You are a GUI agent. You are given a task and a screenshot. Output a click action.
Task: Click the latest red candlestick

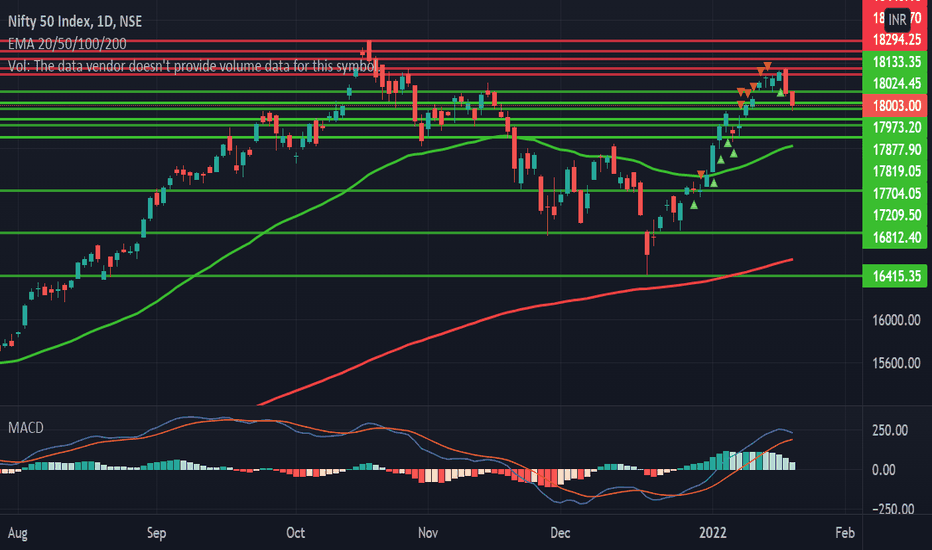792,99
